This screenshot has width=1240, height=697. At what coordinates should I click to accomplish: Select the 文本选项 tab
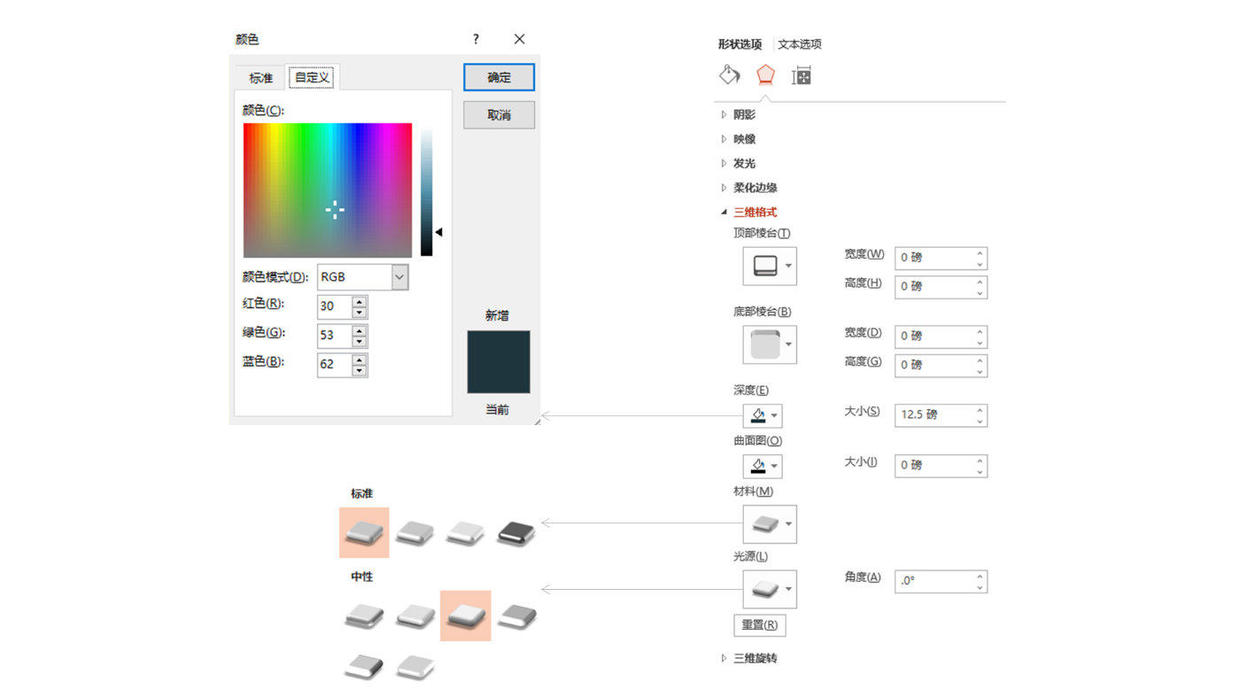pyautogui.click(x=800, y=44)
